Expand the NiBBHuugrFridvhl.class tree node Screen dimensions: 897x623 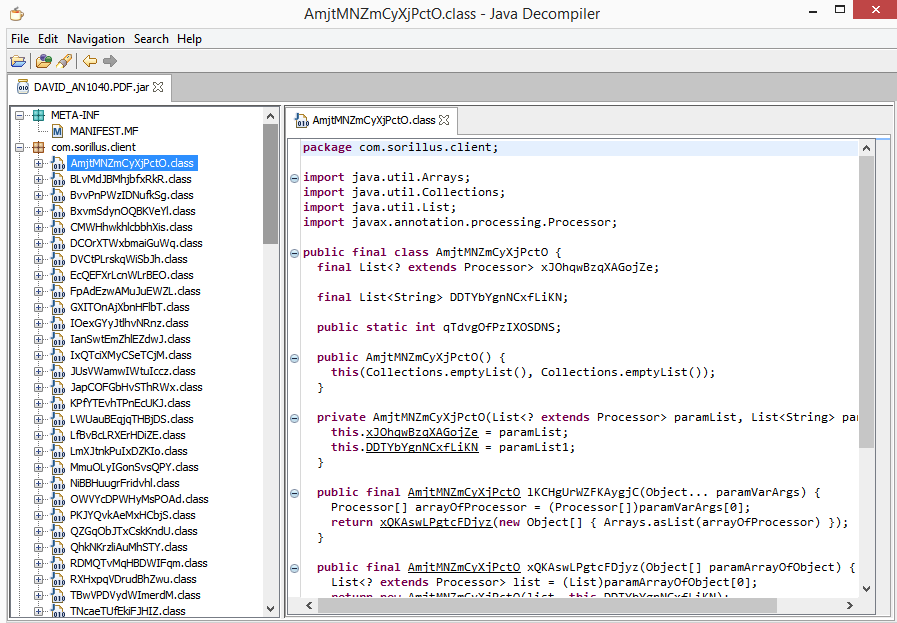click(x=38, y=483)
